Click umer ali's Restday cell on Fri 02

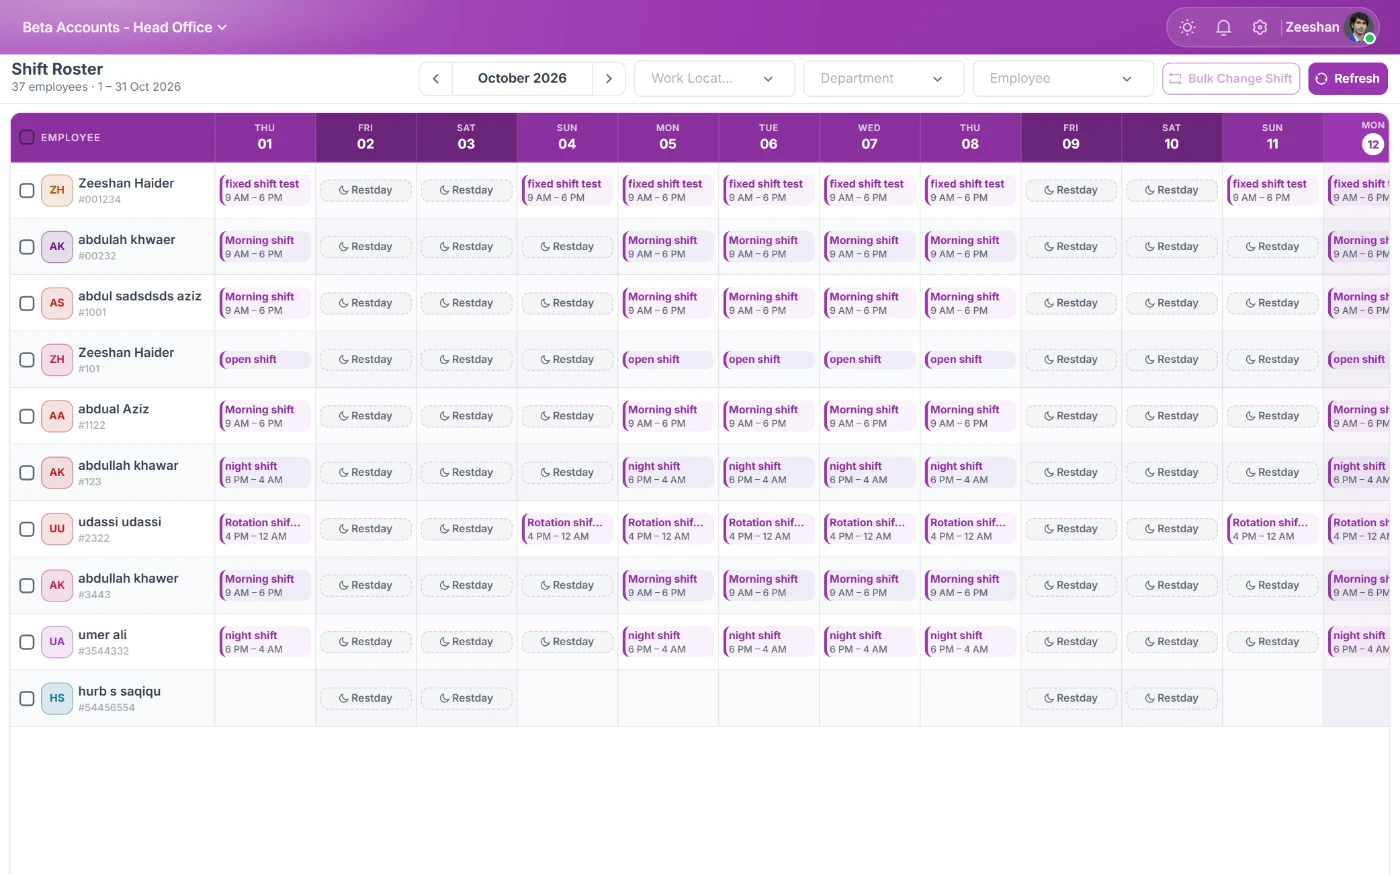(x=365, y=642)
